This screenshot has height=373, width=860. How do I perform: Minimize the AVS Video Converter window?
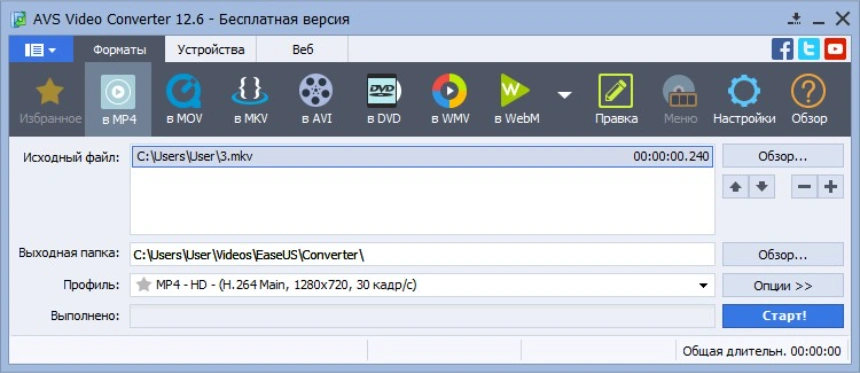(819, 21)
